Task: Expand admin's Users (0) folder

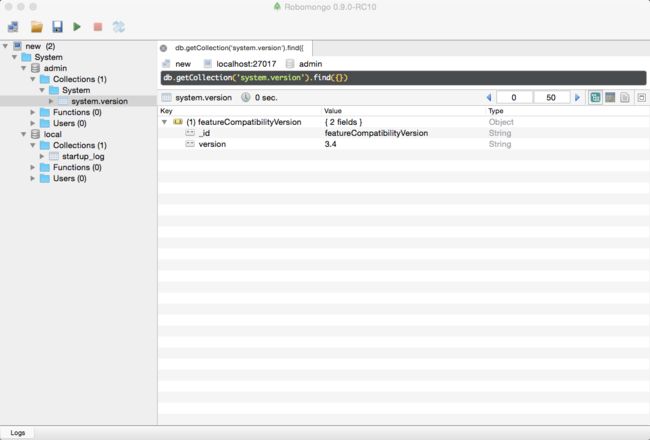Action: point(33,123)
